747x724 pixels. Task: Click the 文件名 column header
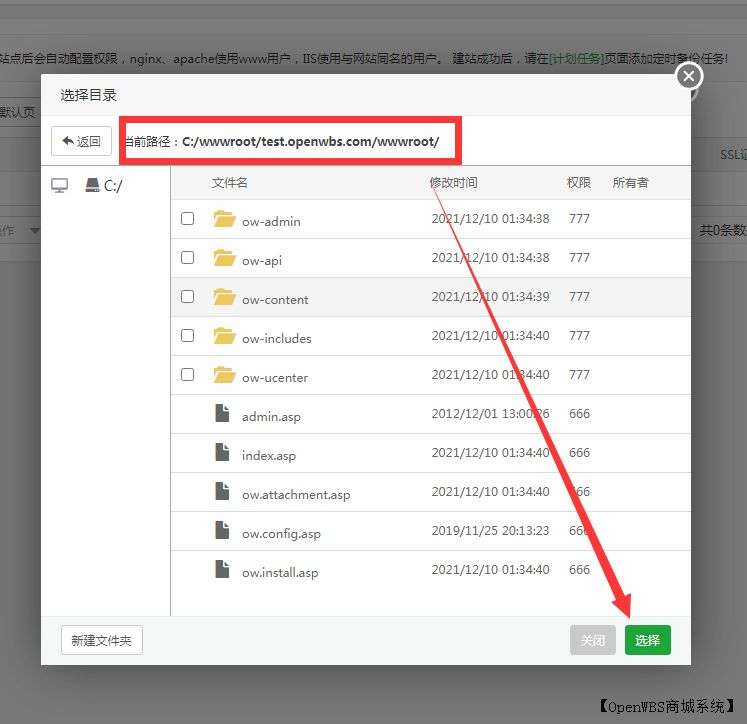[229, 183]
